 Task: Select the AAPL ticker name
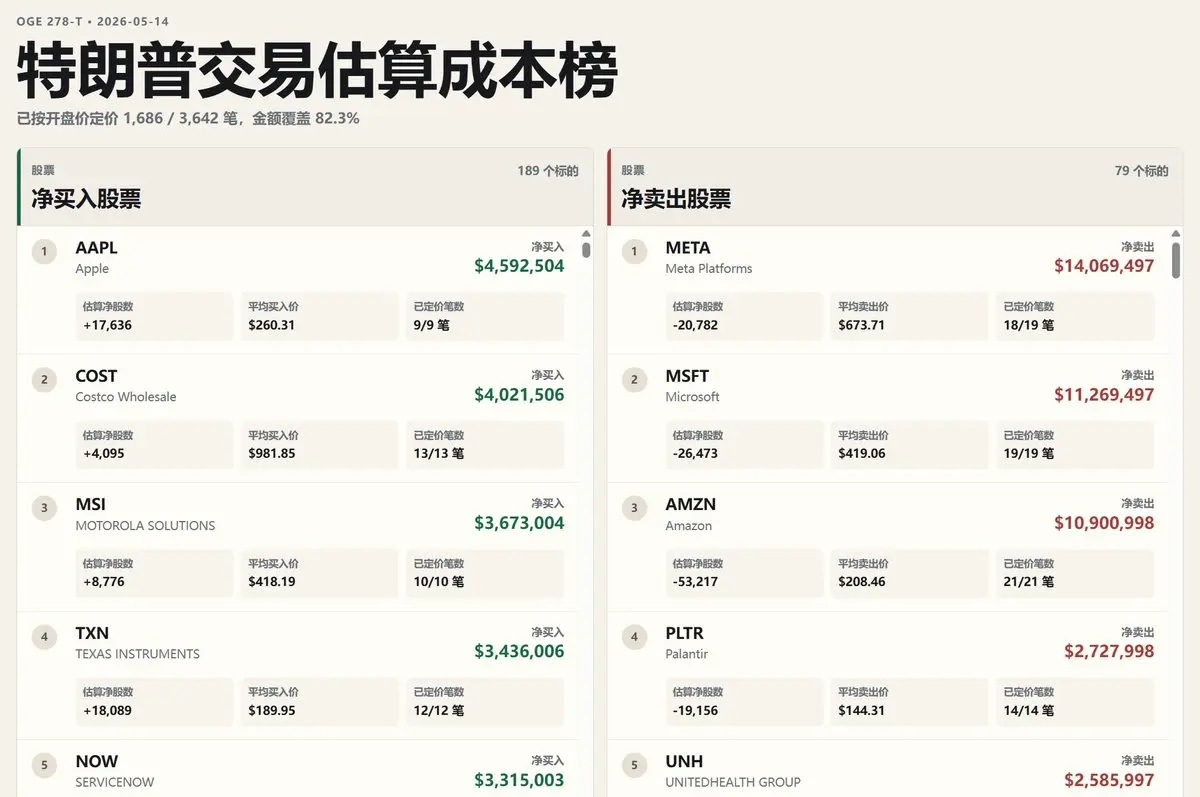pyautogui.click(x=96, y=248)
